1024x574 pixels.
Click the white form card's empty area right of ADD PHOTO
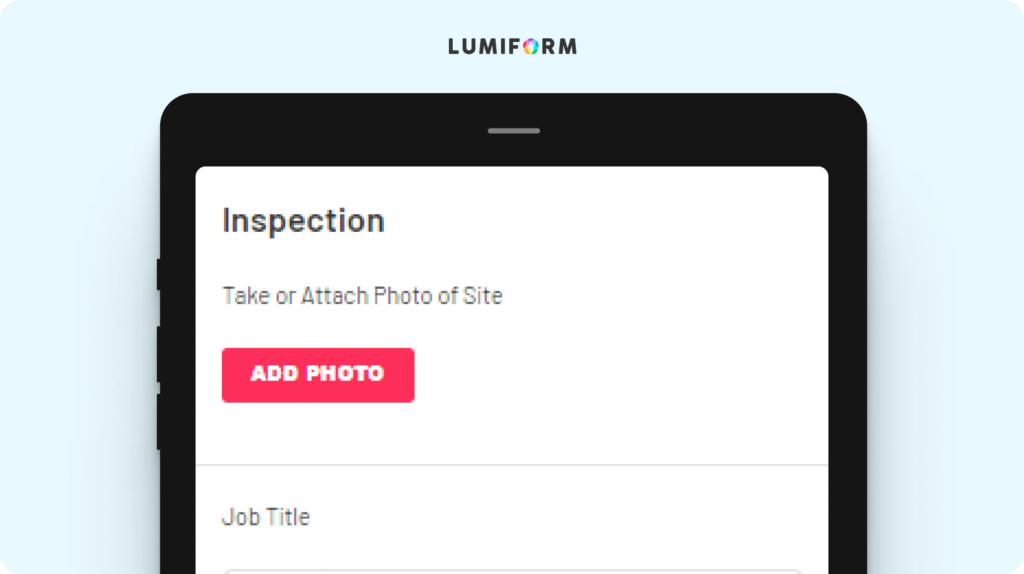tap(620, 375)
